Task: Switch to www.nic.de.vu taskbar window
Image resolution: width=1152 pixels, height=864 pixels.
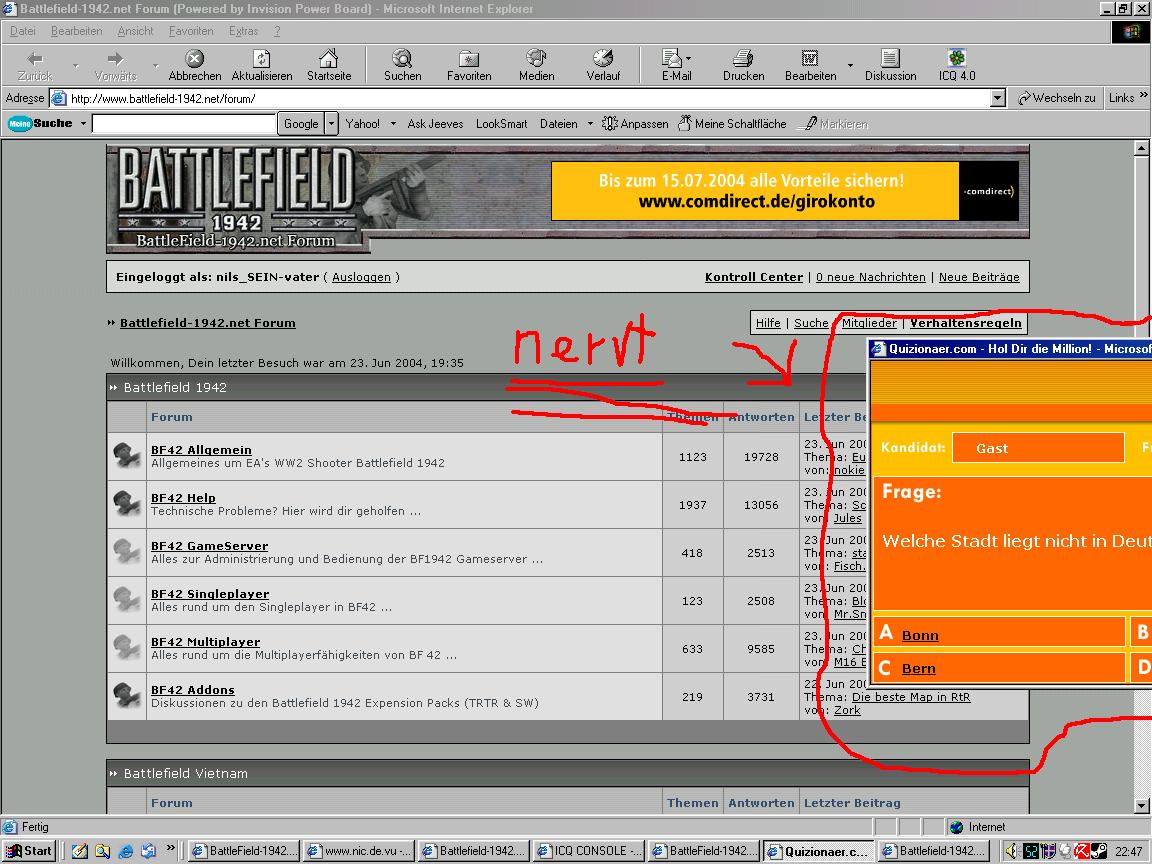Action: [x=359, y=851]
